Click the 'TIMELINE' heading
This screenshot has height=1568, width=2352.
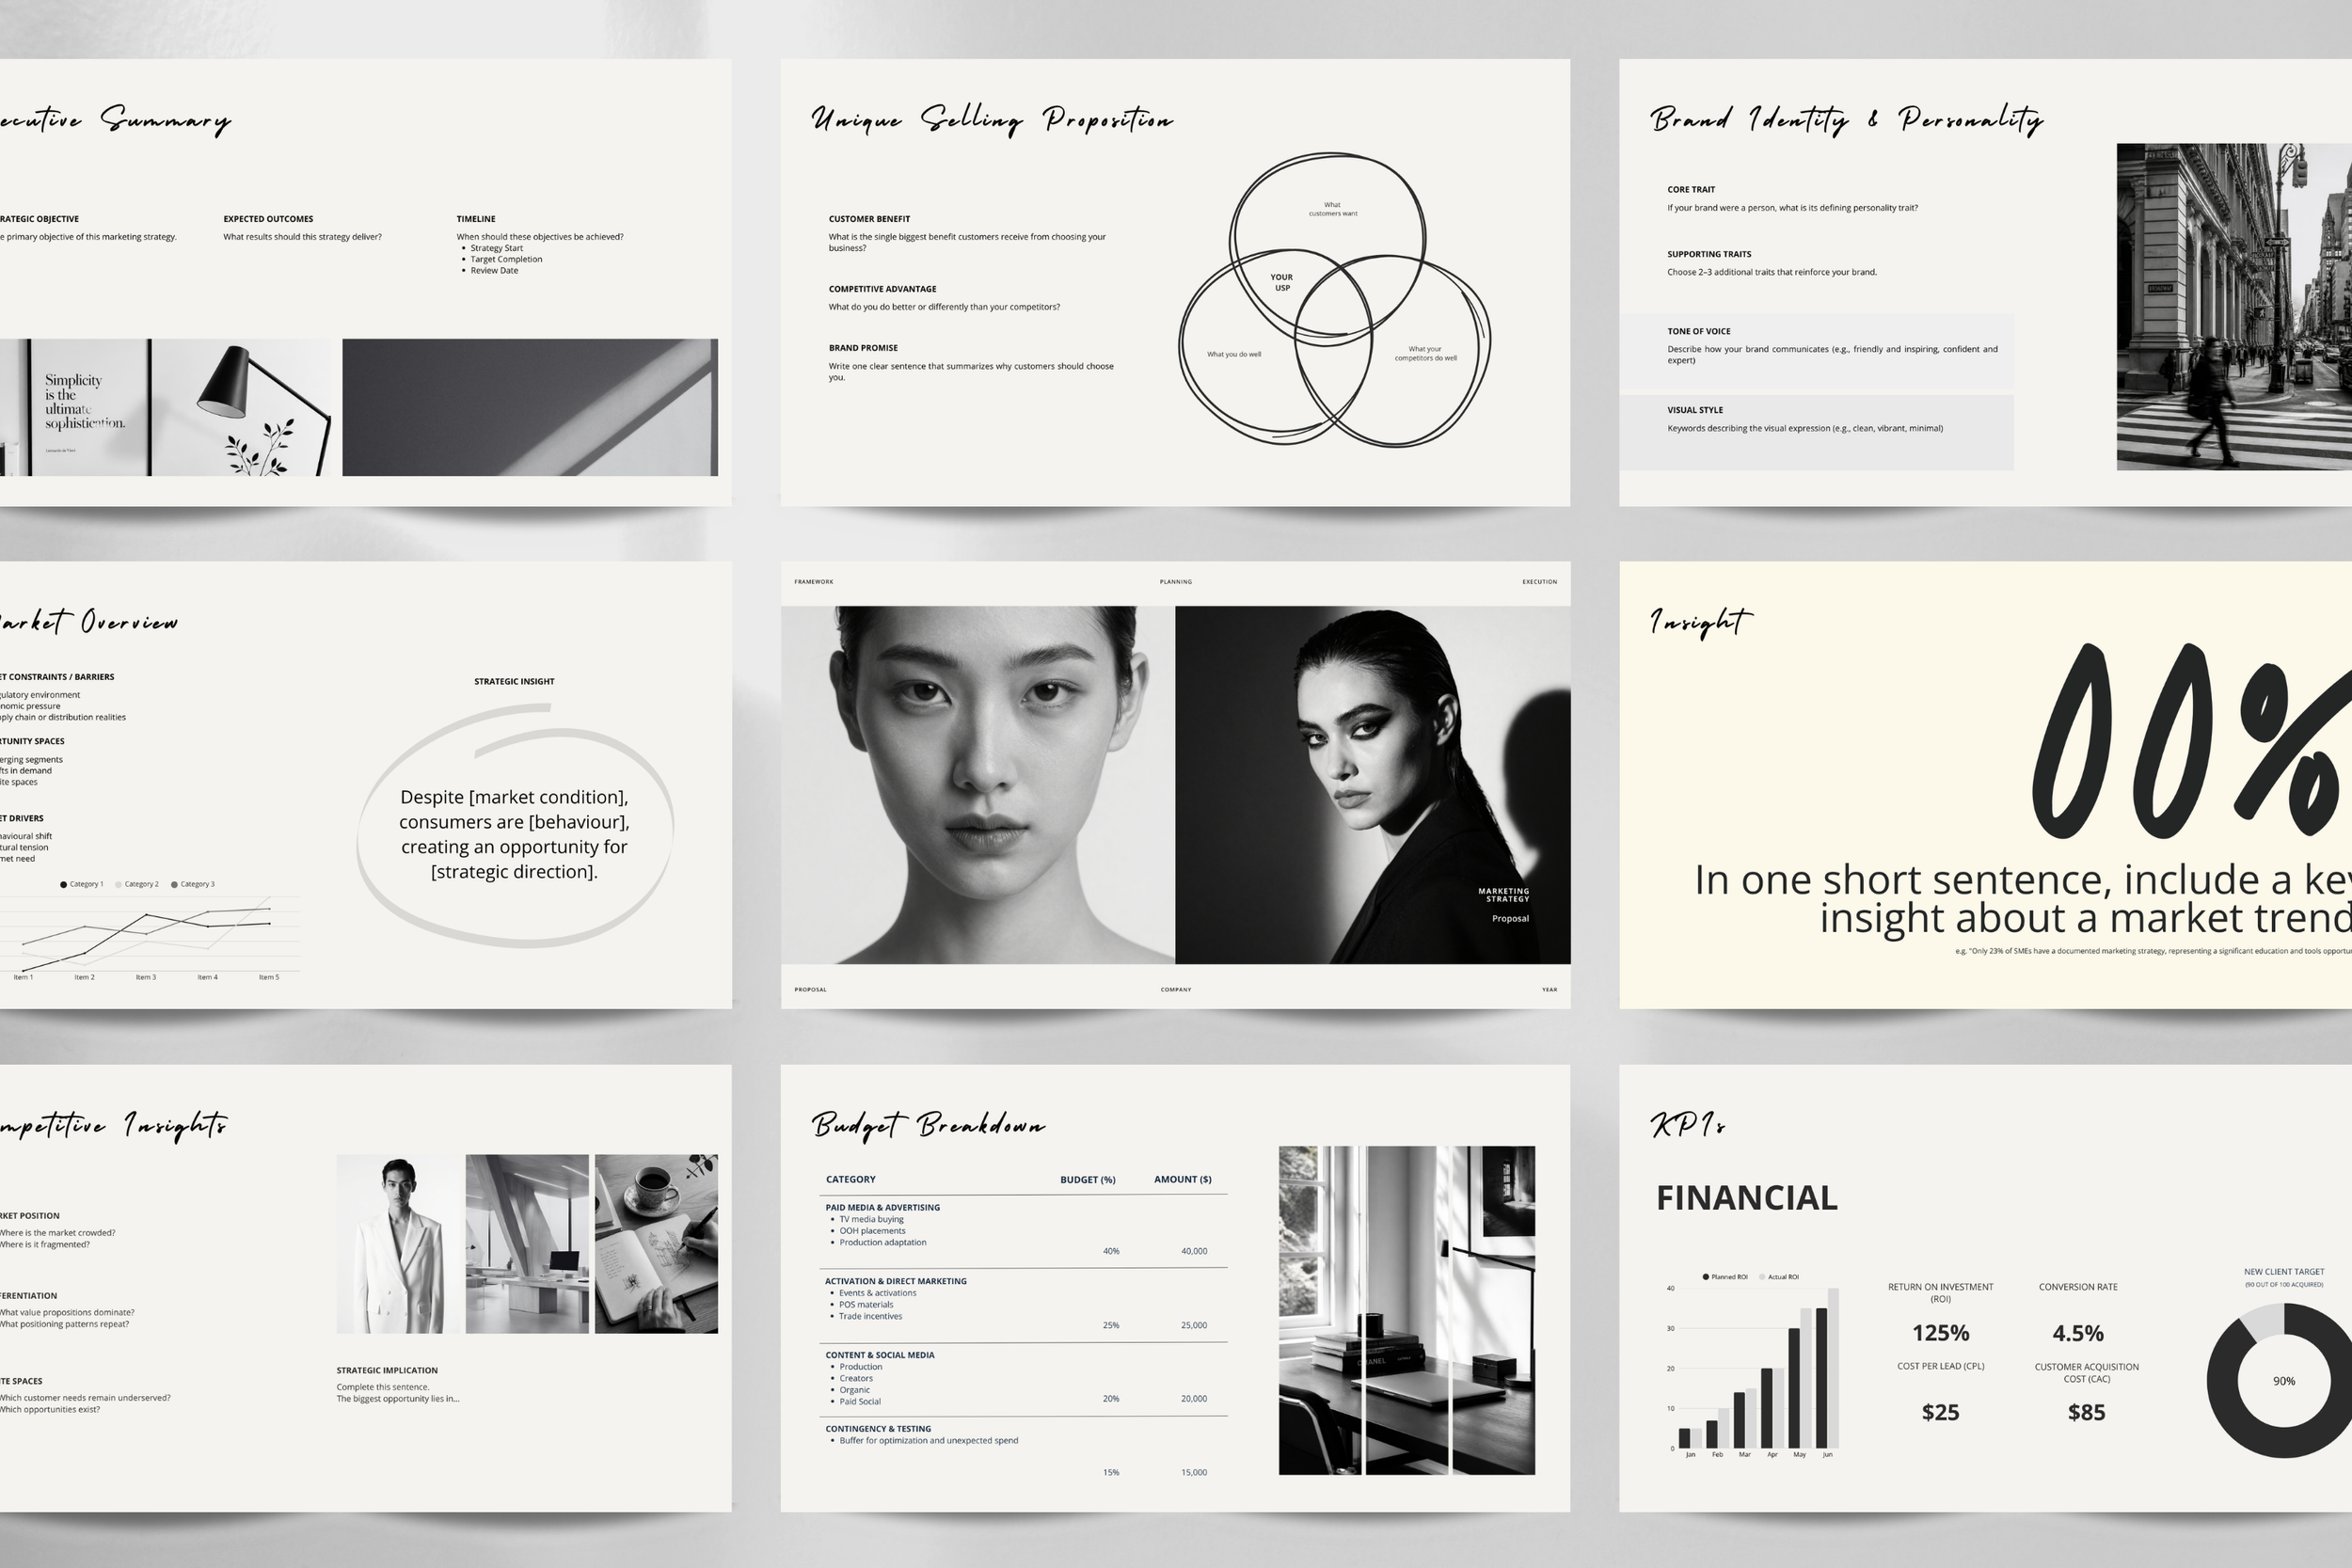[476, 219]
